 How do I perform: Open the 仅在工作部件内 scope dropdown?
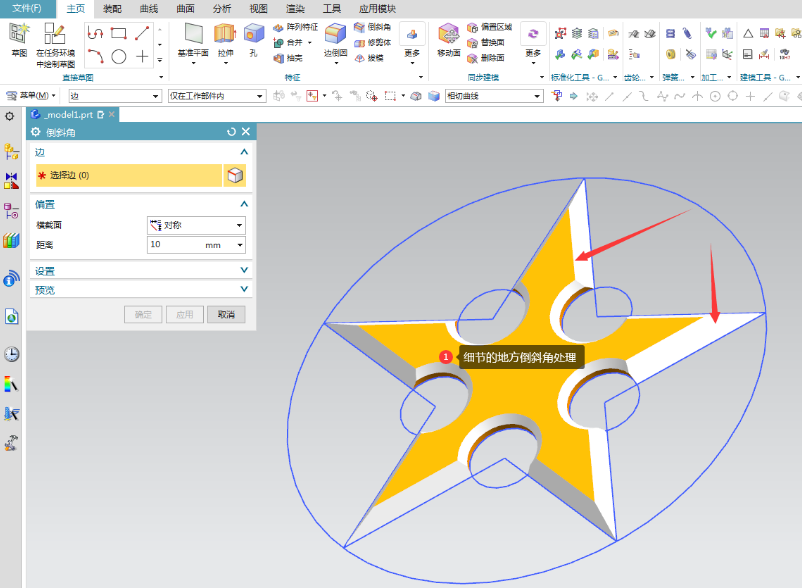(217, 96)
